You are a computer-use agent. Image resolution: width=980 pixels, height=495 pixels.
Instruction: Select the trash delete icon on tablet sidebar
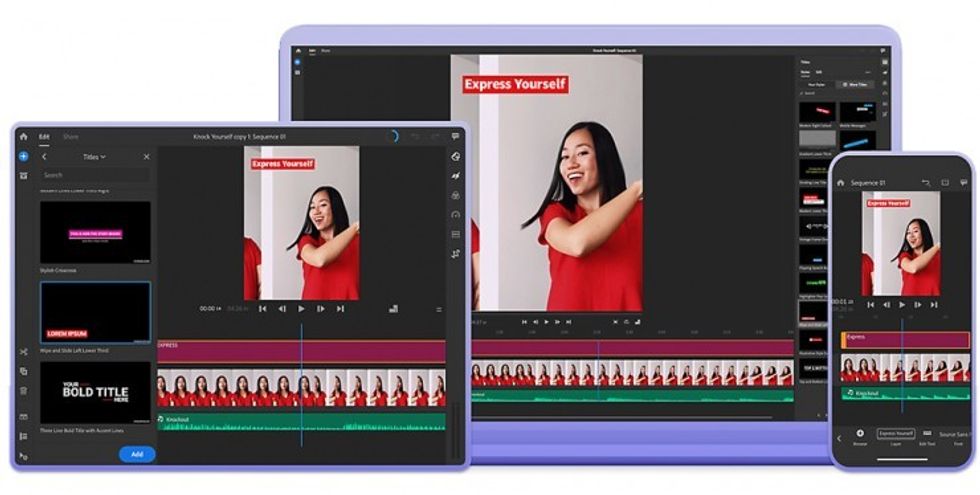tap(24, 391)
